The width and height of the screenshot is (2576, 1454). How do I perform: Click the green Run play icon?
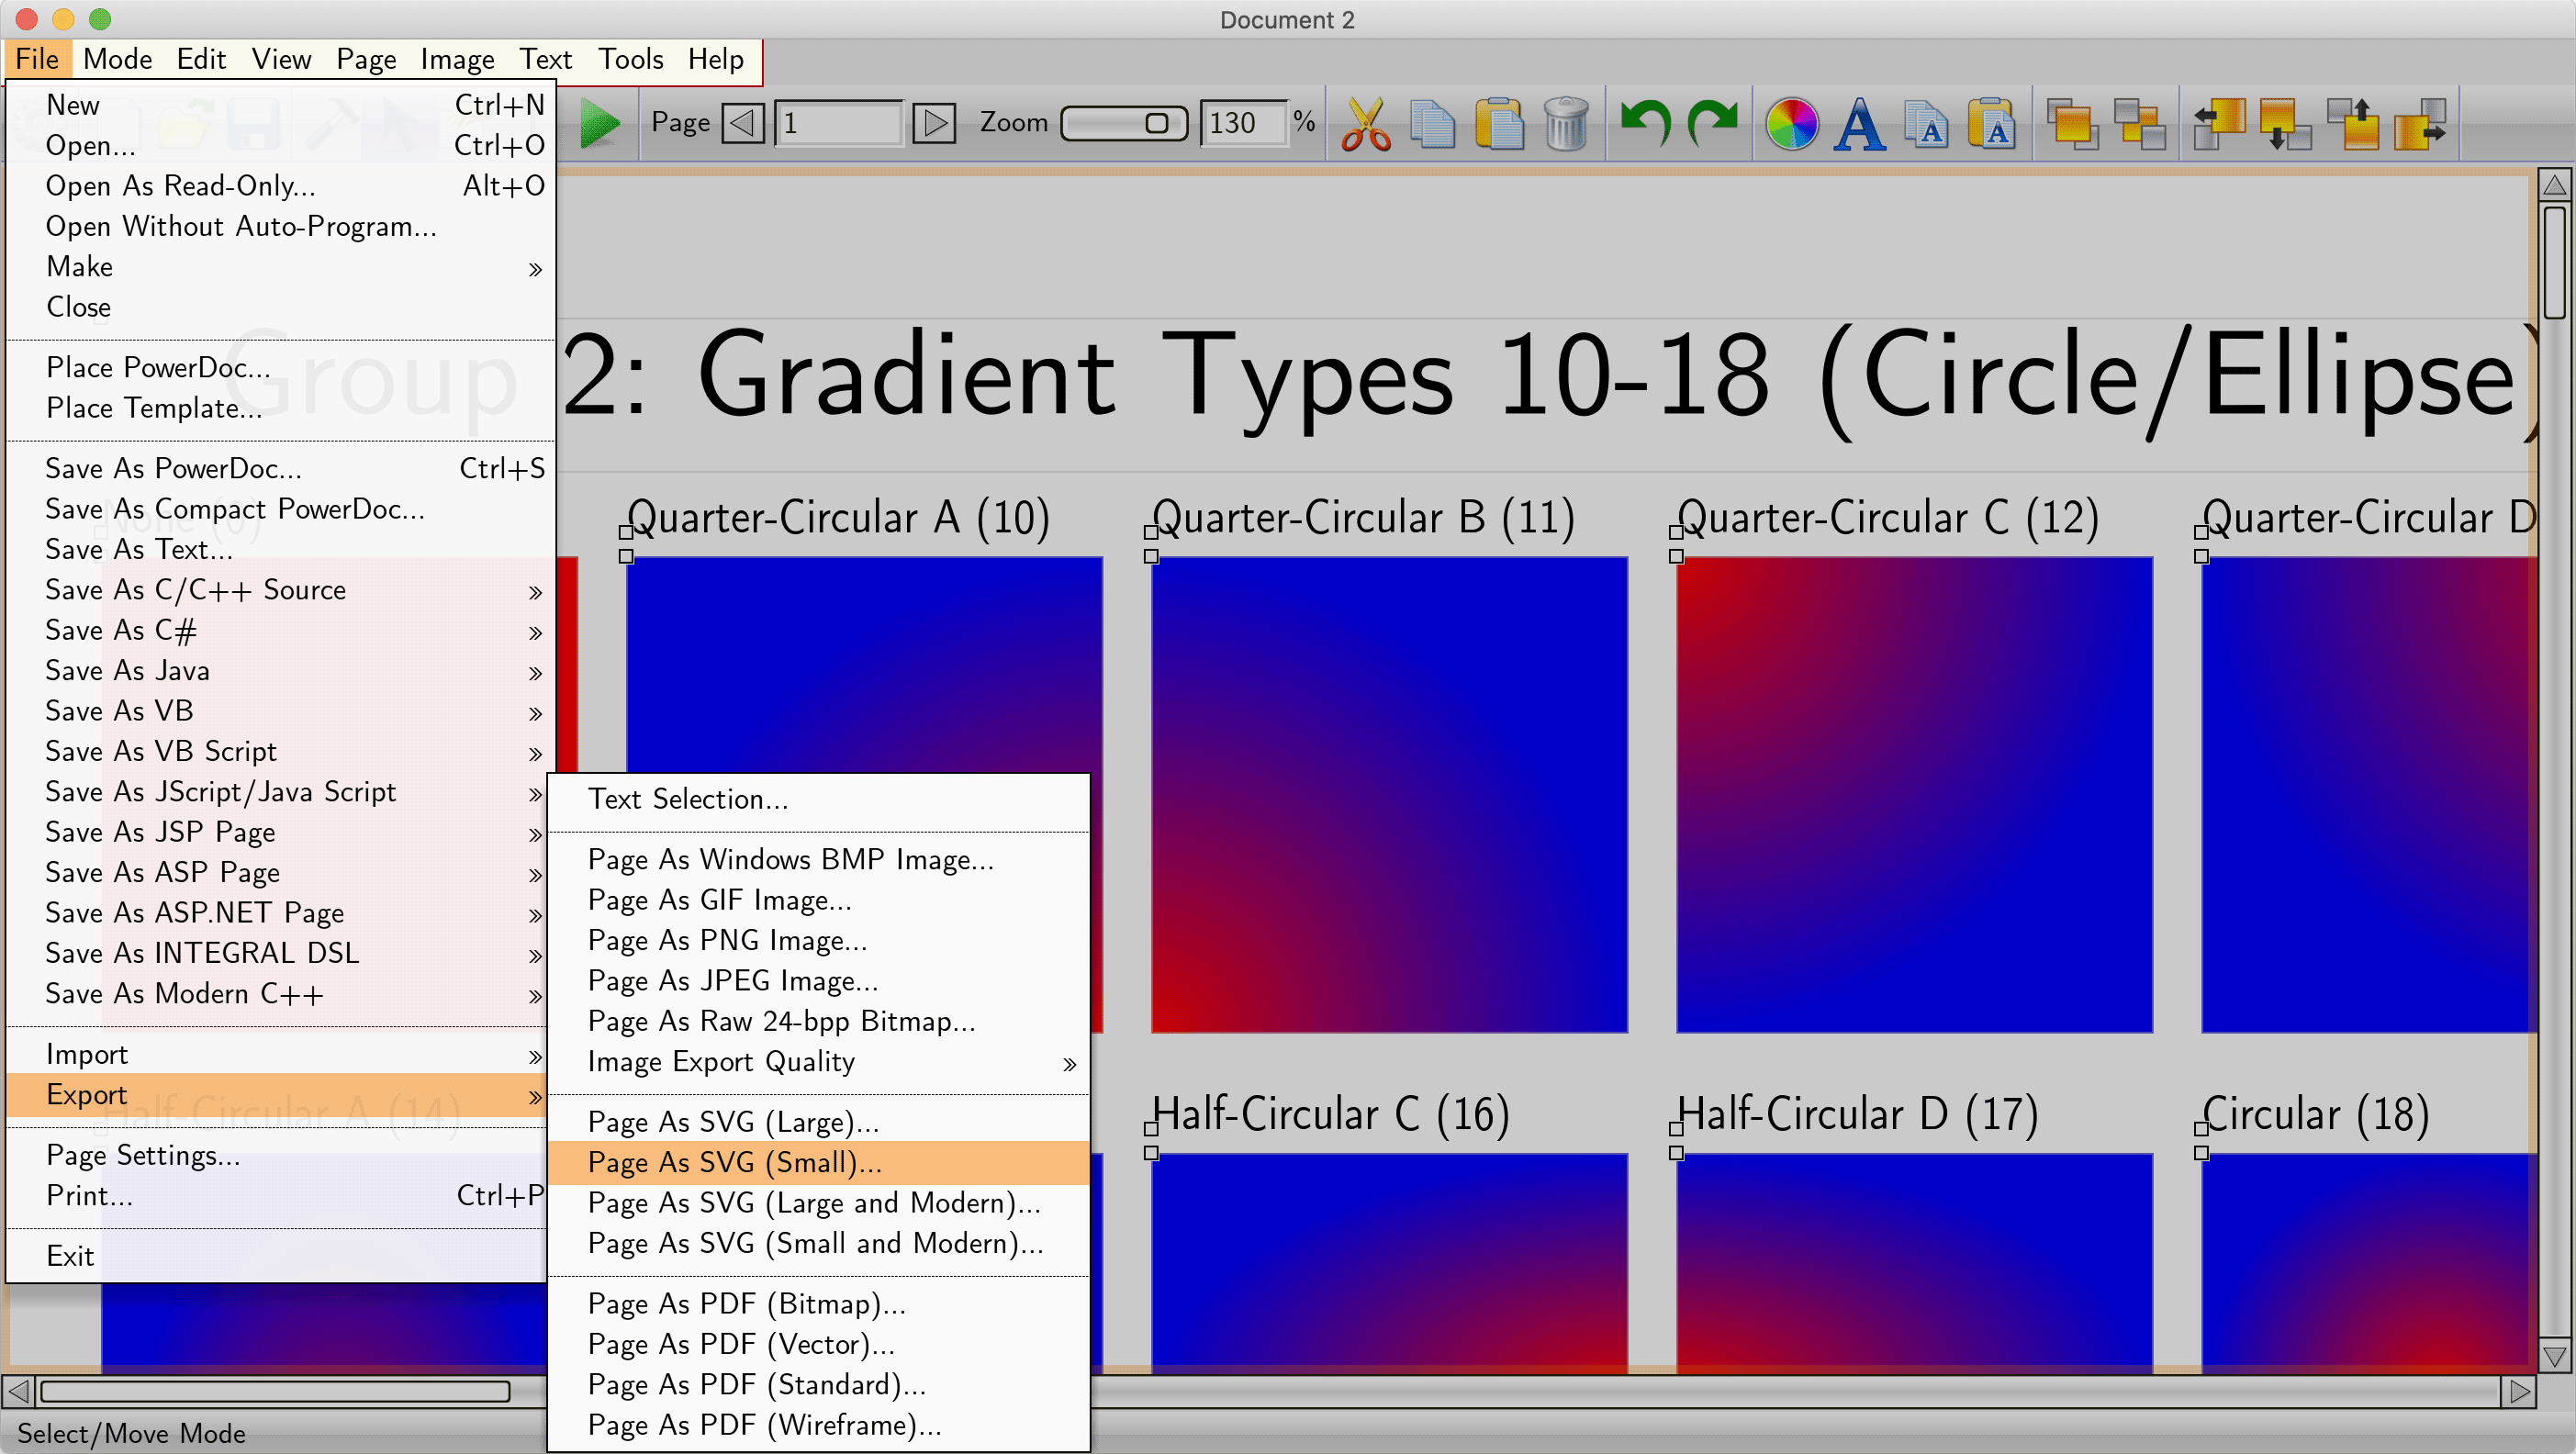pyautogui.click(x=600, y=123)
